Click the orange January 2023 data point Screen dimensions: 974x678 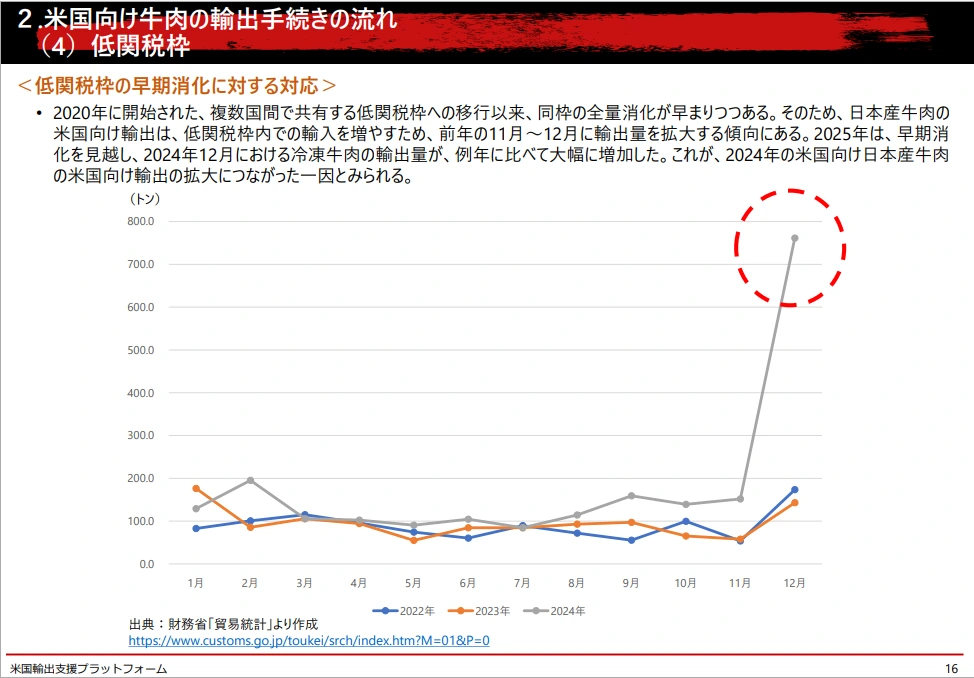point(196,489)
